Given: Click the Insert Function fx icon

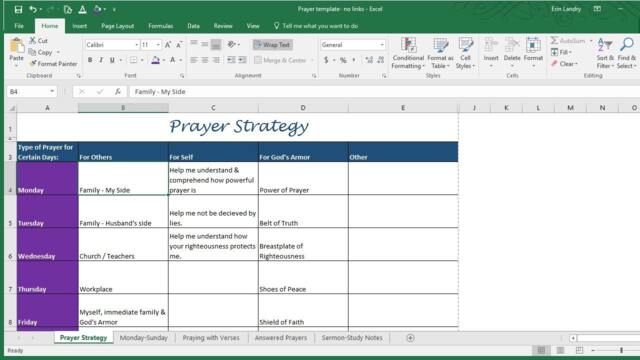Looking at the screenshot, I should click(118, 91).
